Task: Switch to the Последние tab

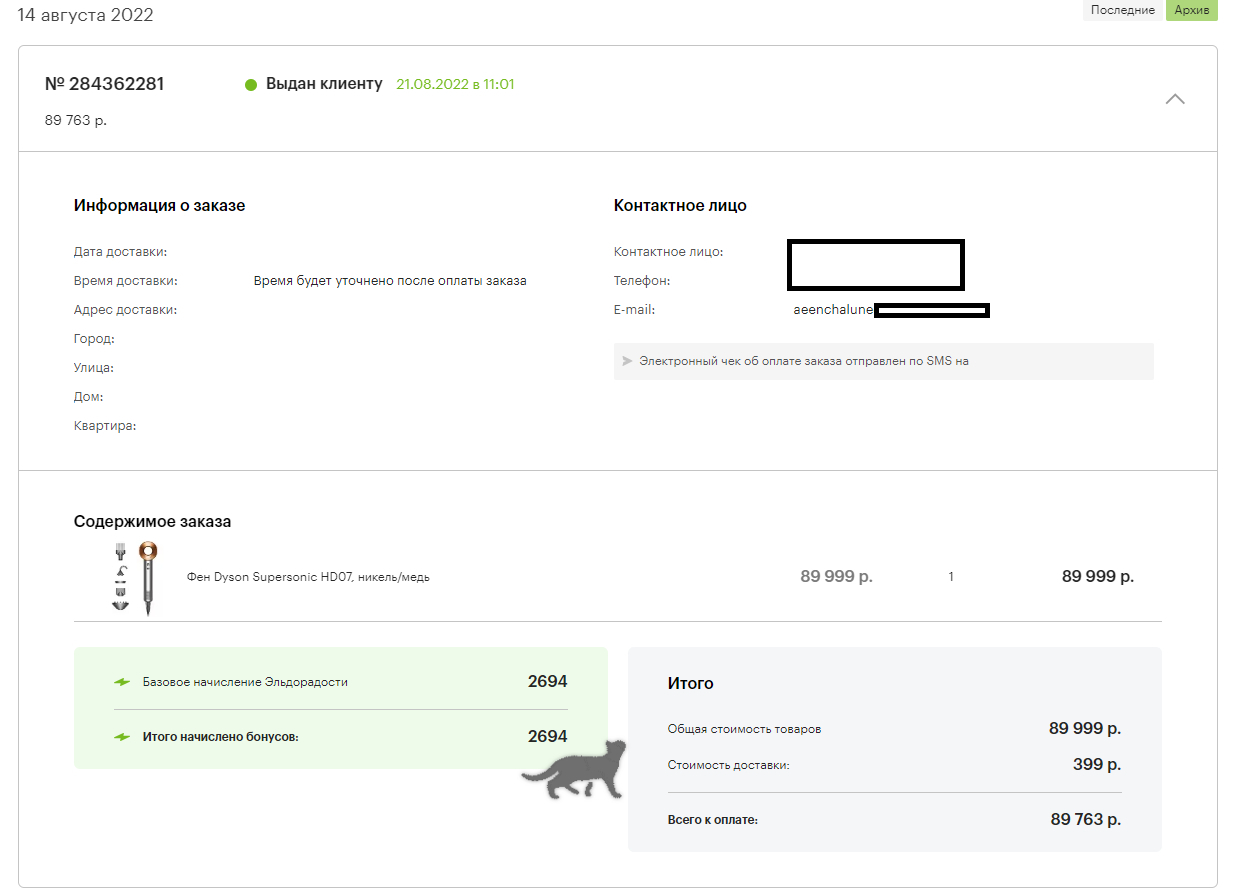Action: pyautogui.click(x=1123, y=10)
